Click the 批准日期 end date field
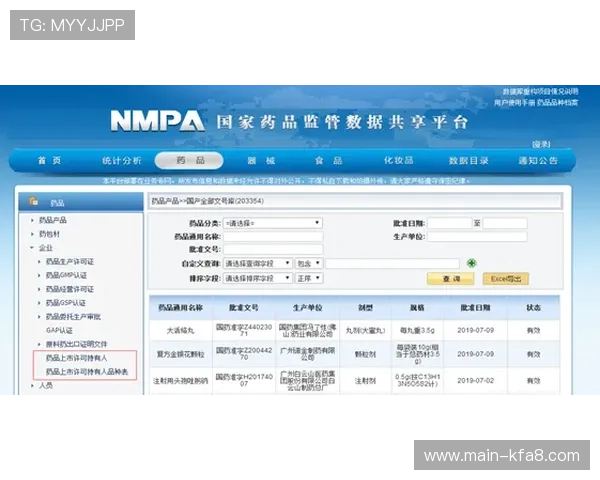Image resolution: width=600 pixels, height=480 pixels. coord(505,223)
